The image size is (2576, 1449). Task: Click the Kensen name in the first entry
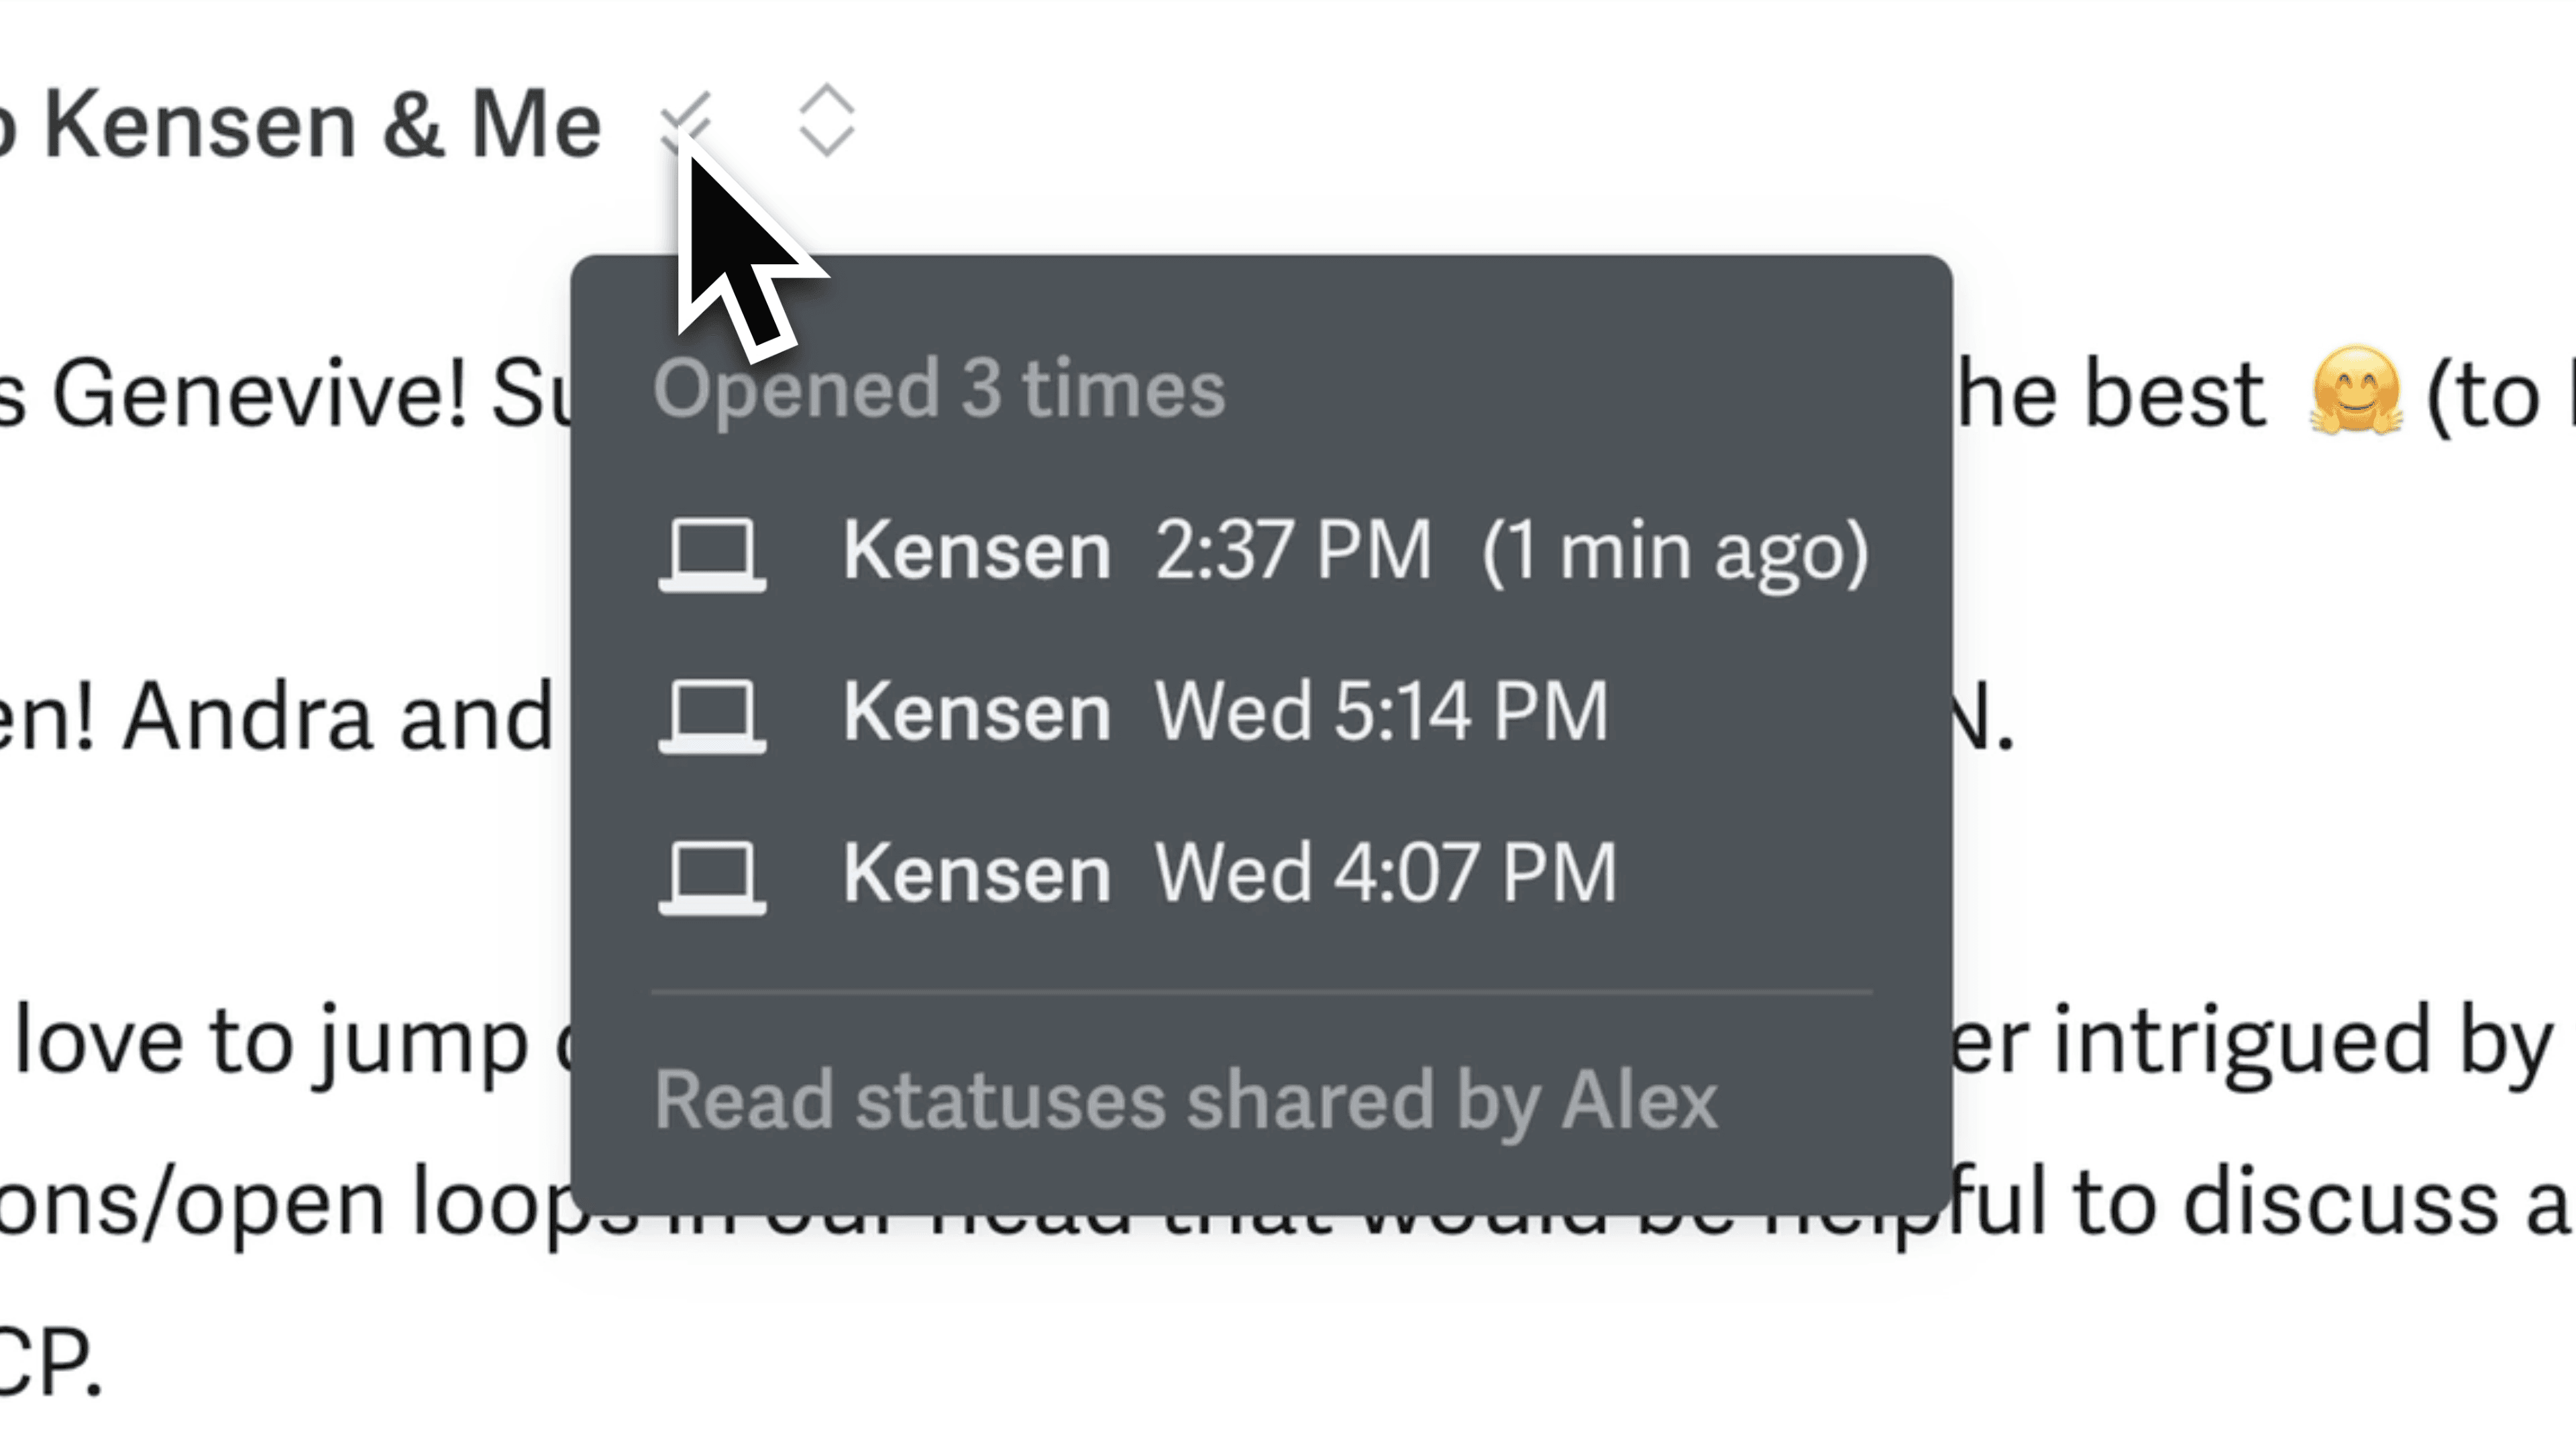click(x=975, y=548)
